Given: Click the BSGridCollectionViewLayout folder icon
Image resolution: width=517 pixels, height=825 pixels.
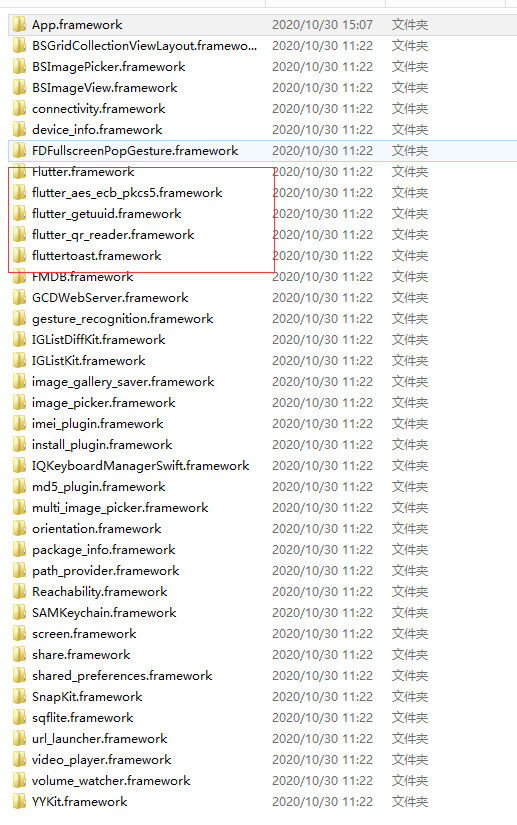Looking at the screenshot, I should coord(19,46).
